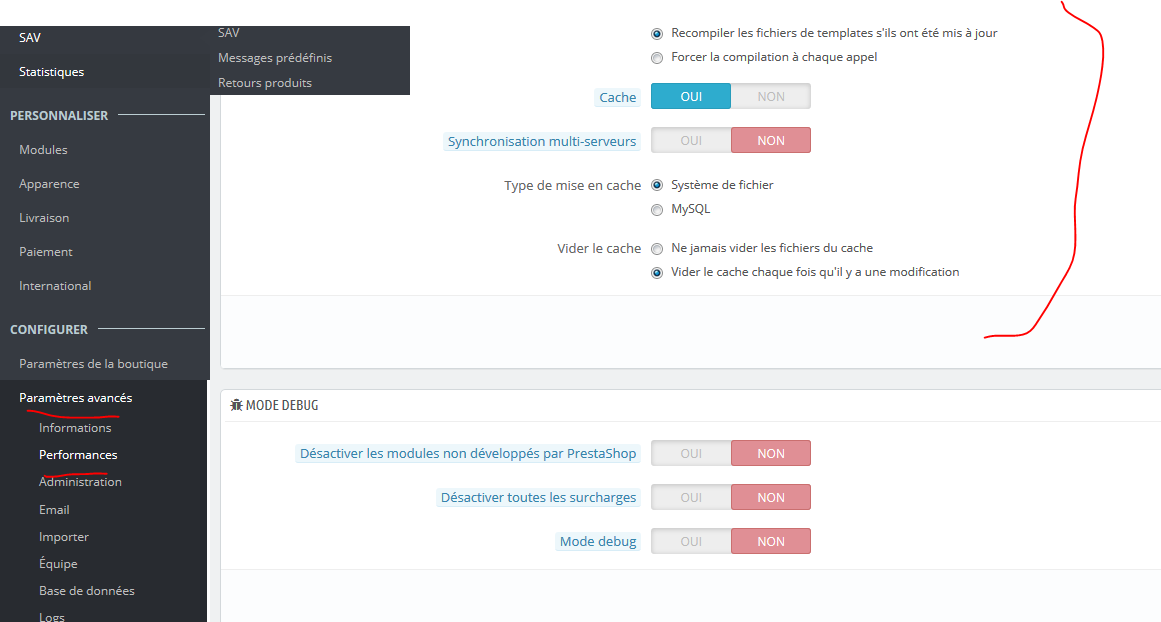The height and width of the screenshot is (622, 1161).
Task: Open 'Messages prédéfinis' in flyout submenu
Action: click(x=275, y=58)
